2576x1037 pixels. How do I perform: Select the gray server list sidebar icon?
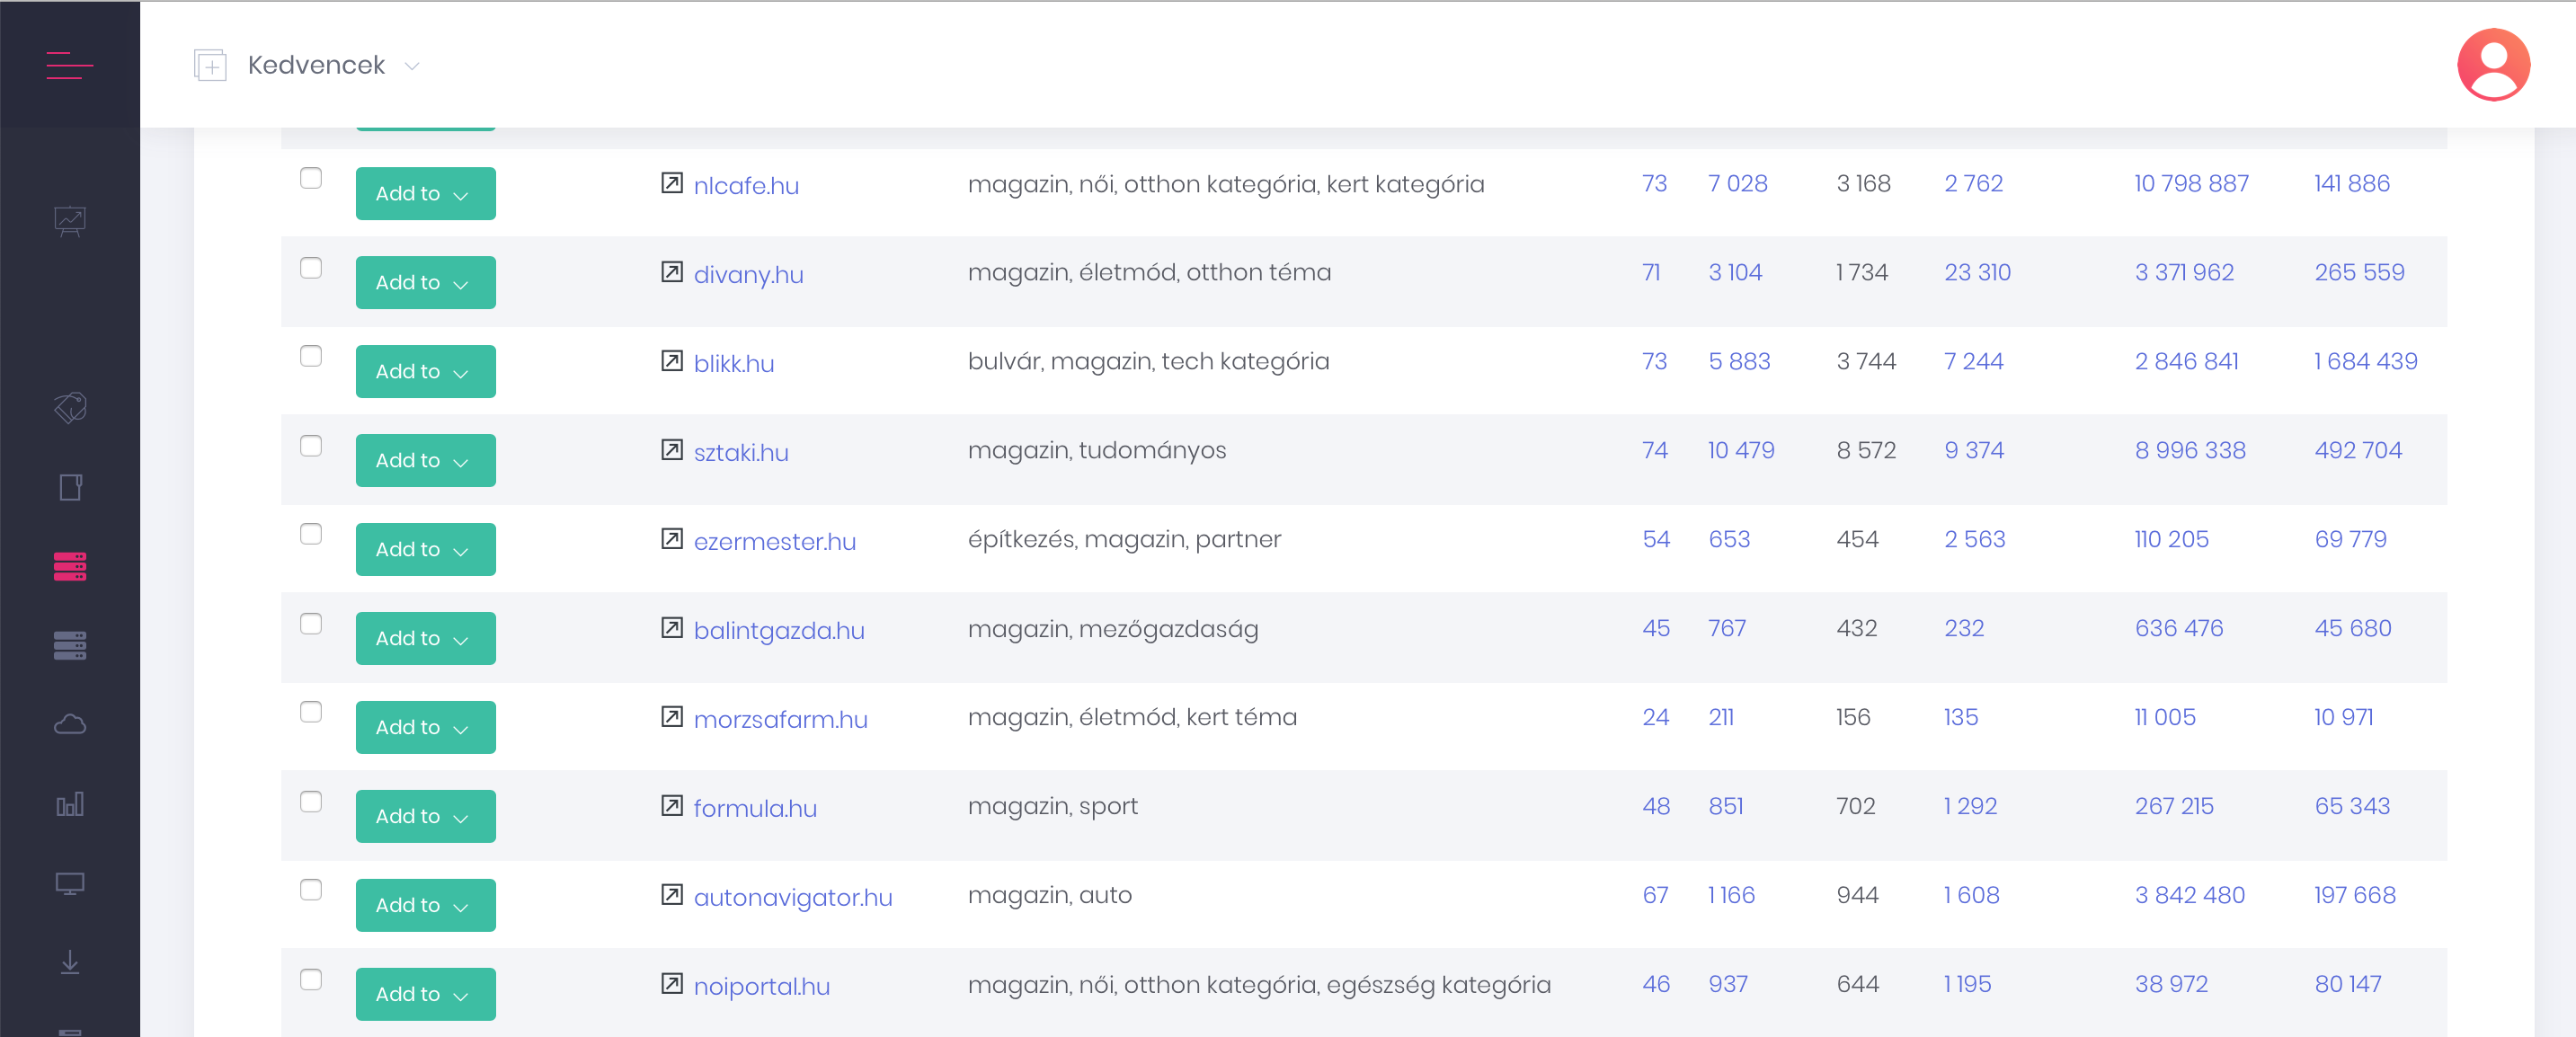pos(69,645)
